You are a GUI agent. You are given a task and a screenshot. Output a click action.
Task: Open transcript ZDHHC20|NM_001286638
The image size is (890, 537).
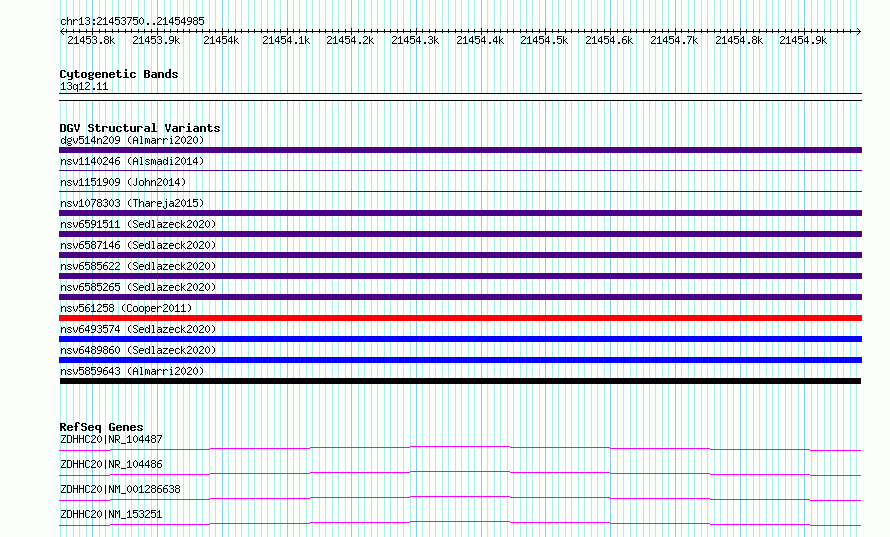coord(120,489)
